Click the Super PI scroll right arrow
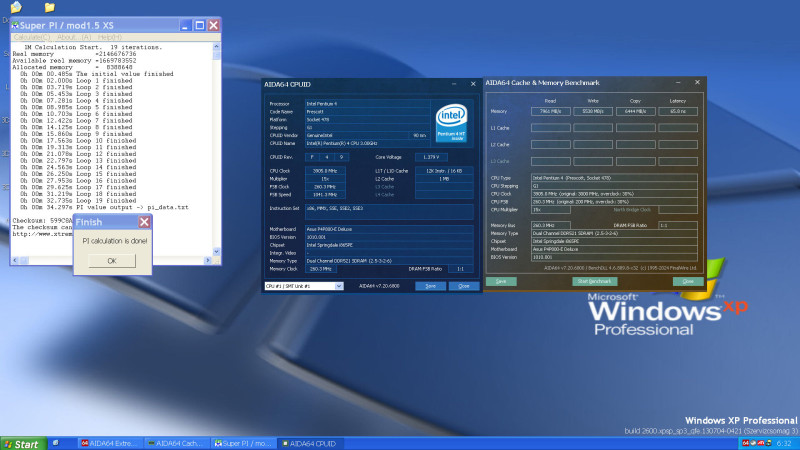Viewport: 800px width, 450px height. click(208, 260)
